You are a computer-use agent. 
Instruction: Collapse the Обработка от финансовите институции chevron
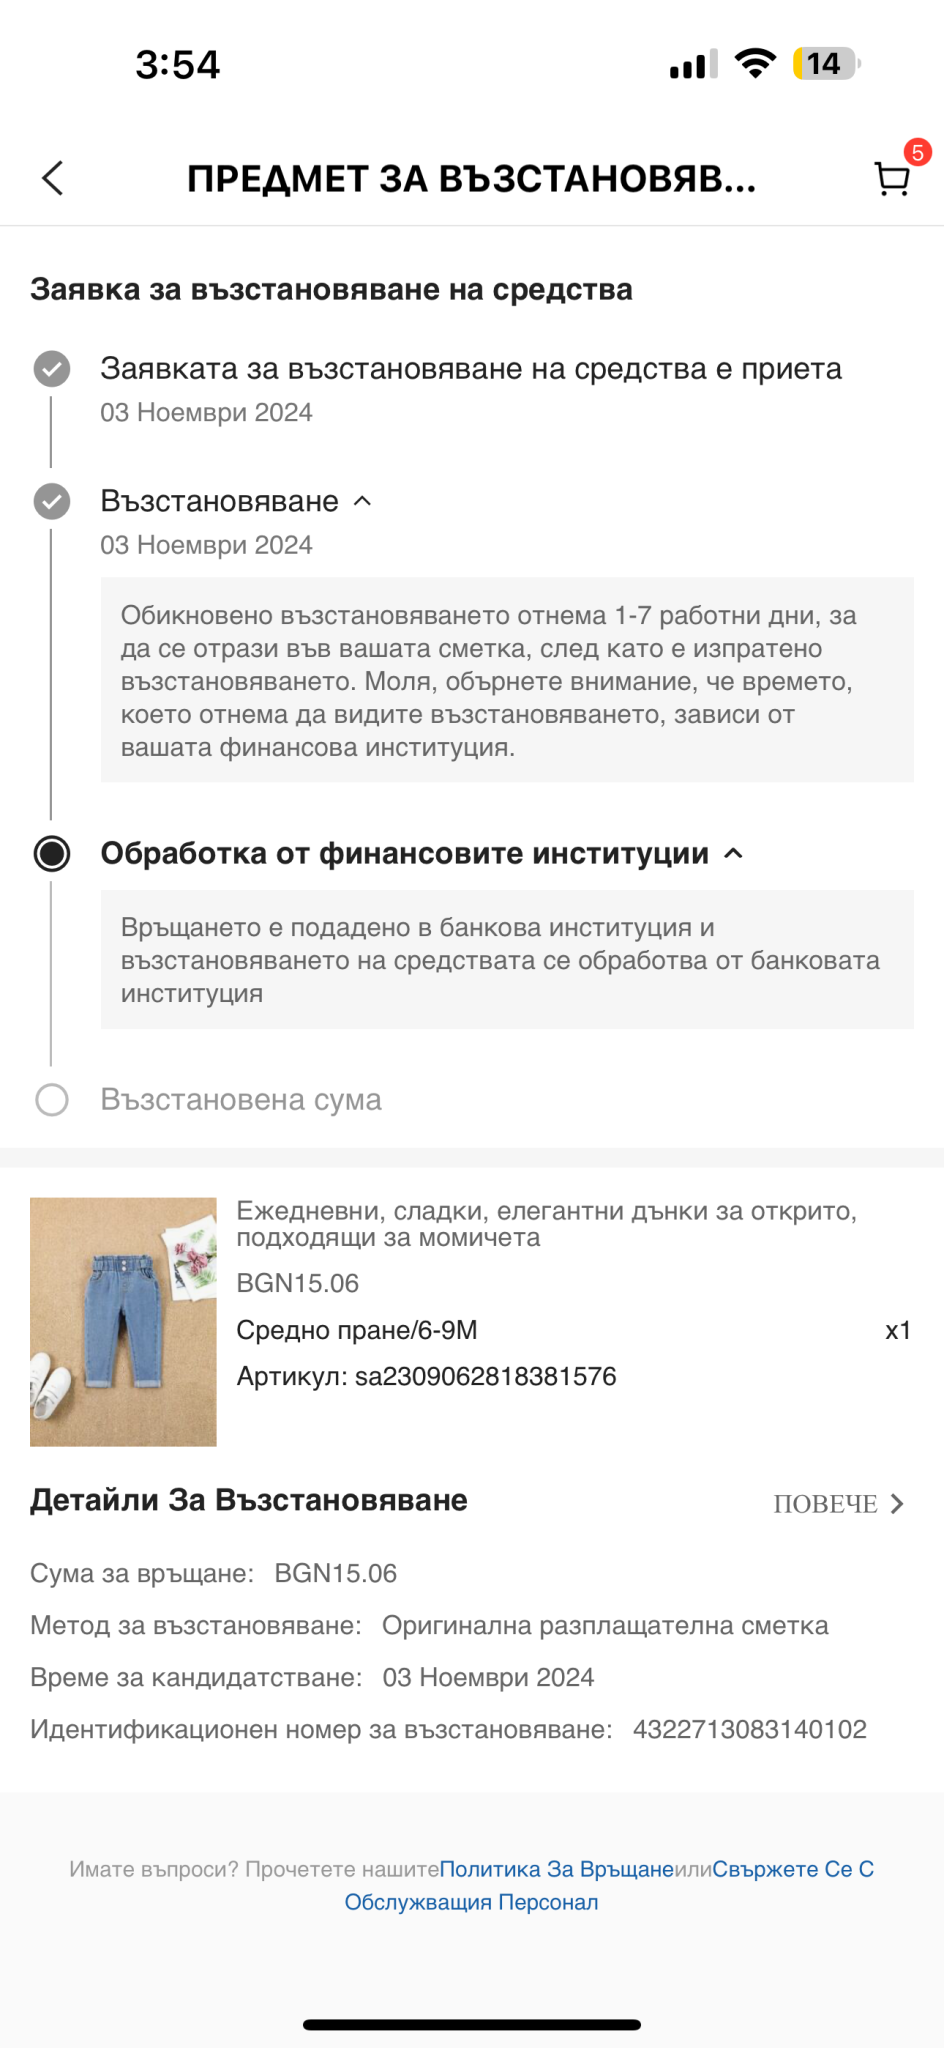pos(733,854)
